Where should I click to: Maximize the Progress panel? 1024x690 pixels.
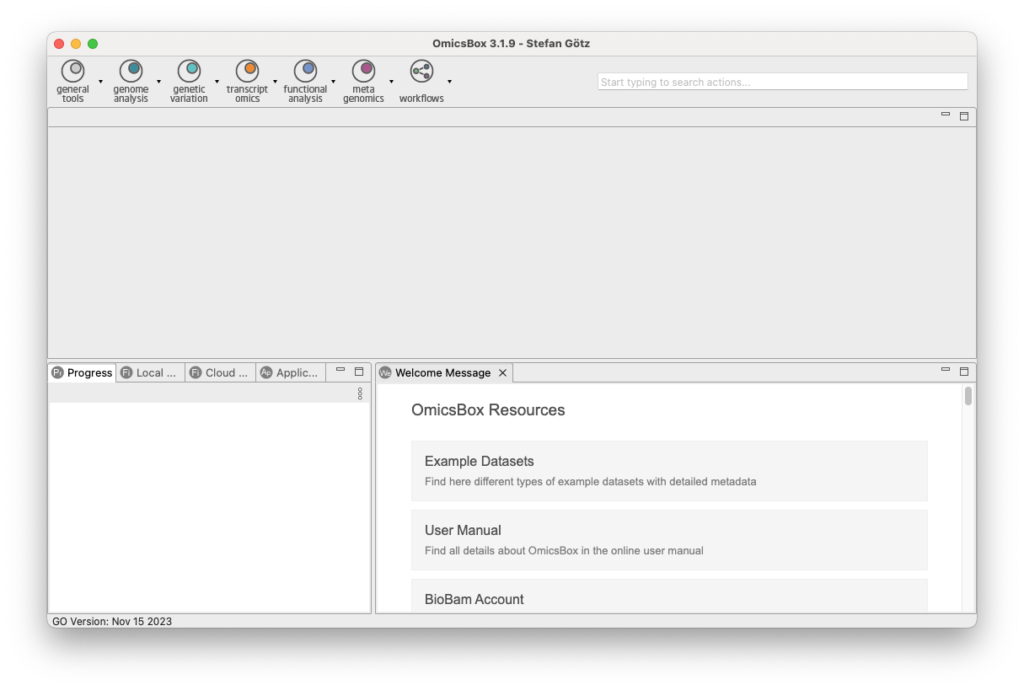point(359,371)
